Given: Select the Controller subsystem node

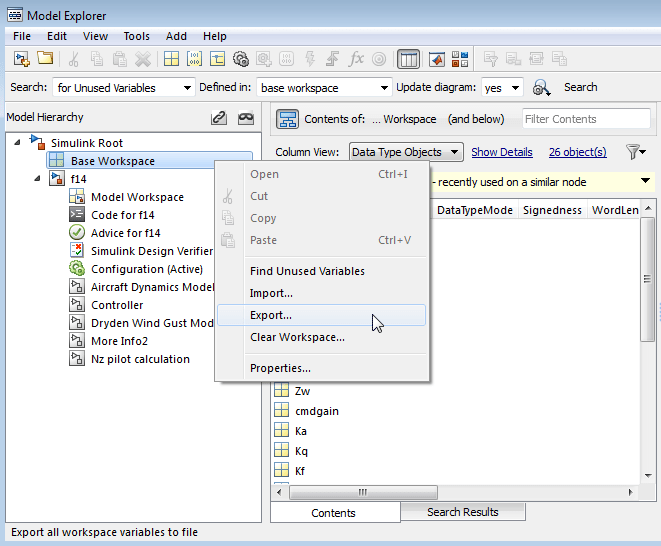Looking at the screenshot, I should [x=117, y=305].
